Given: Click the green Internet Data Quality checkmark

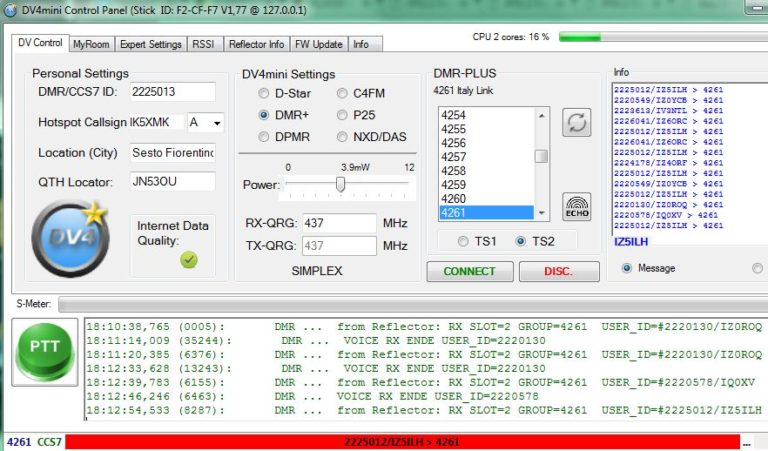Looking at the screenshot, I should click(x=189, y=259).
